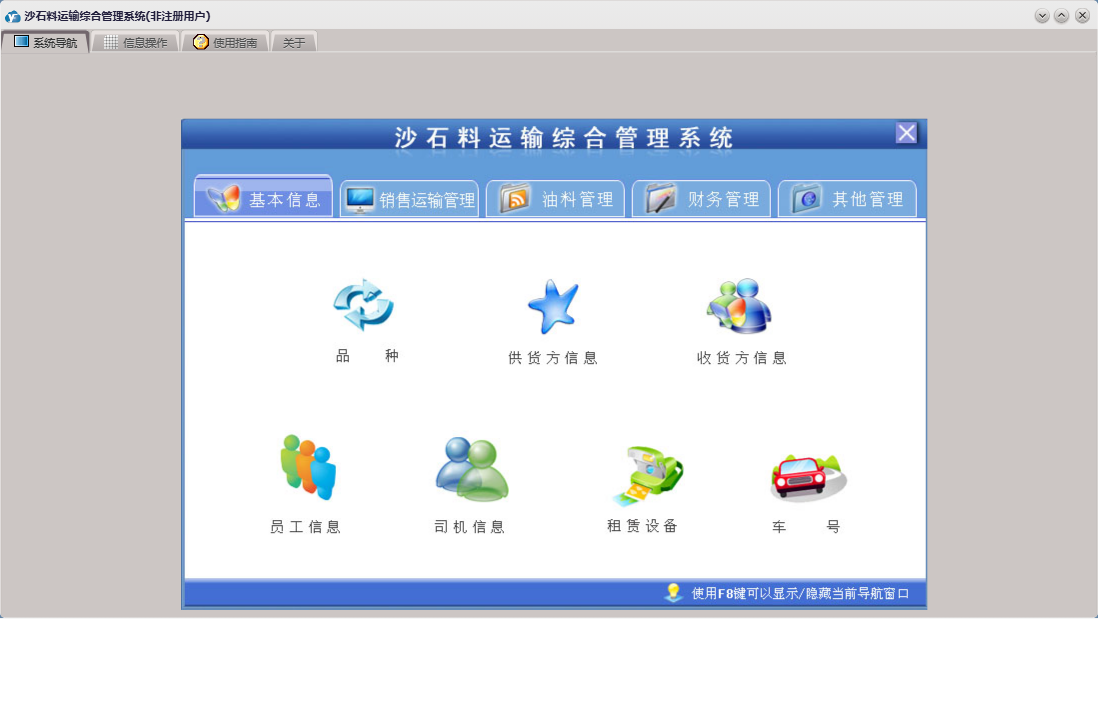Minimize the main window with down-arrow button
The image size is (1098, 711).
coord(1042,16)
